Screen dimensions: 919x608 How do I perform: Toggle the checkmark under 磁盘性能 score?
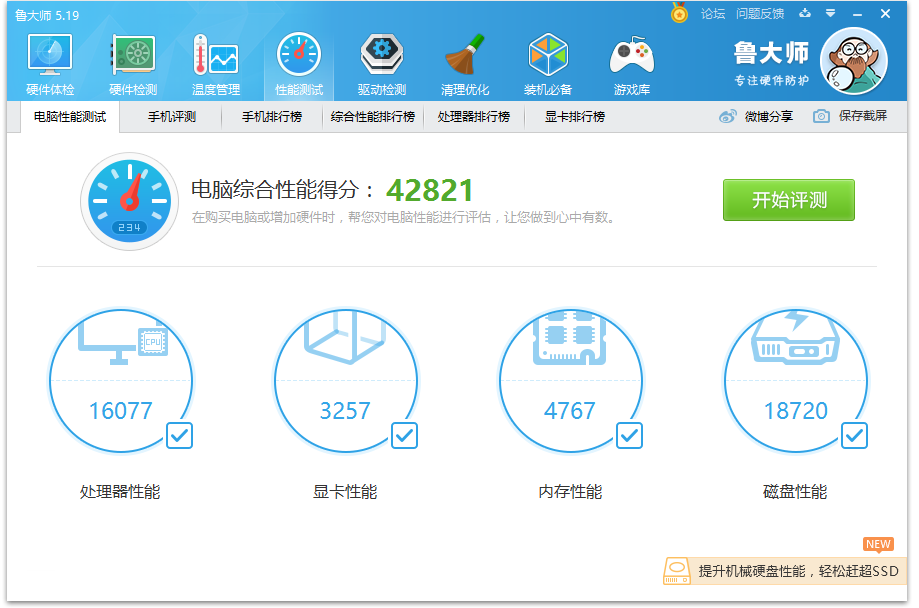point(853,436)
